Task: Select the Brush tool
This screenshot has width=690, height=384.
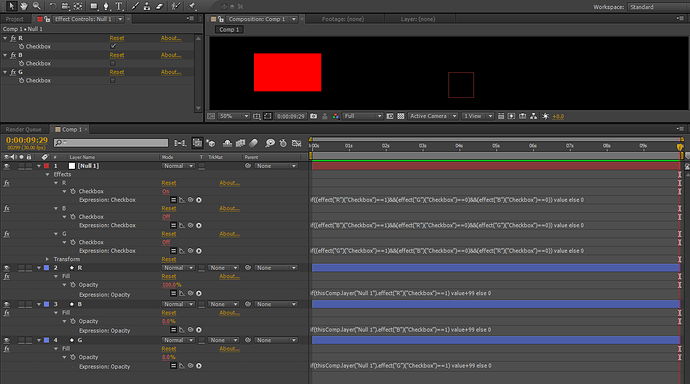Action: (x=135, y=6)
